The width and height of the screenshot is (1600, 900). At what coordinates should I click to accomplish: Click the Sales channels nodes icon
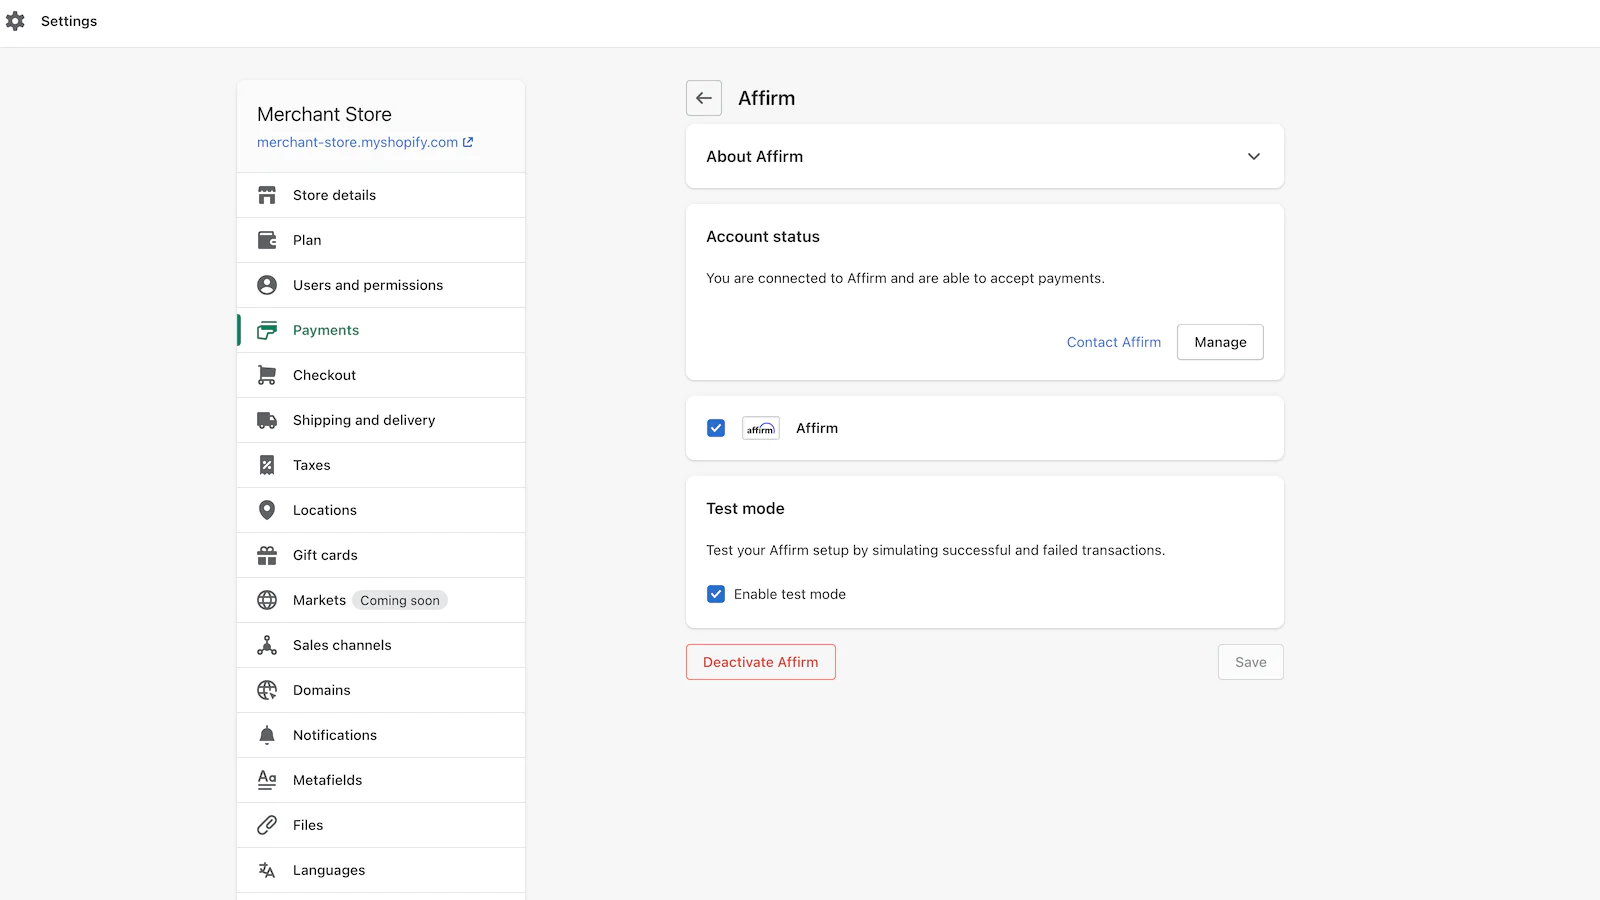tap(267, 645)
